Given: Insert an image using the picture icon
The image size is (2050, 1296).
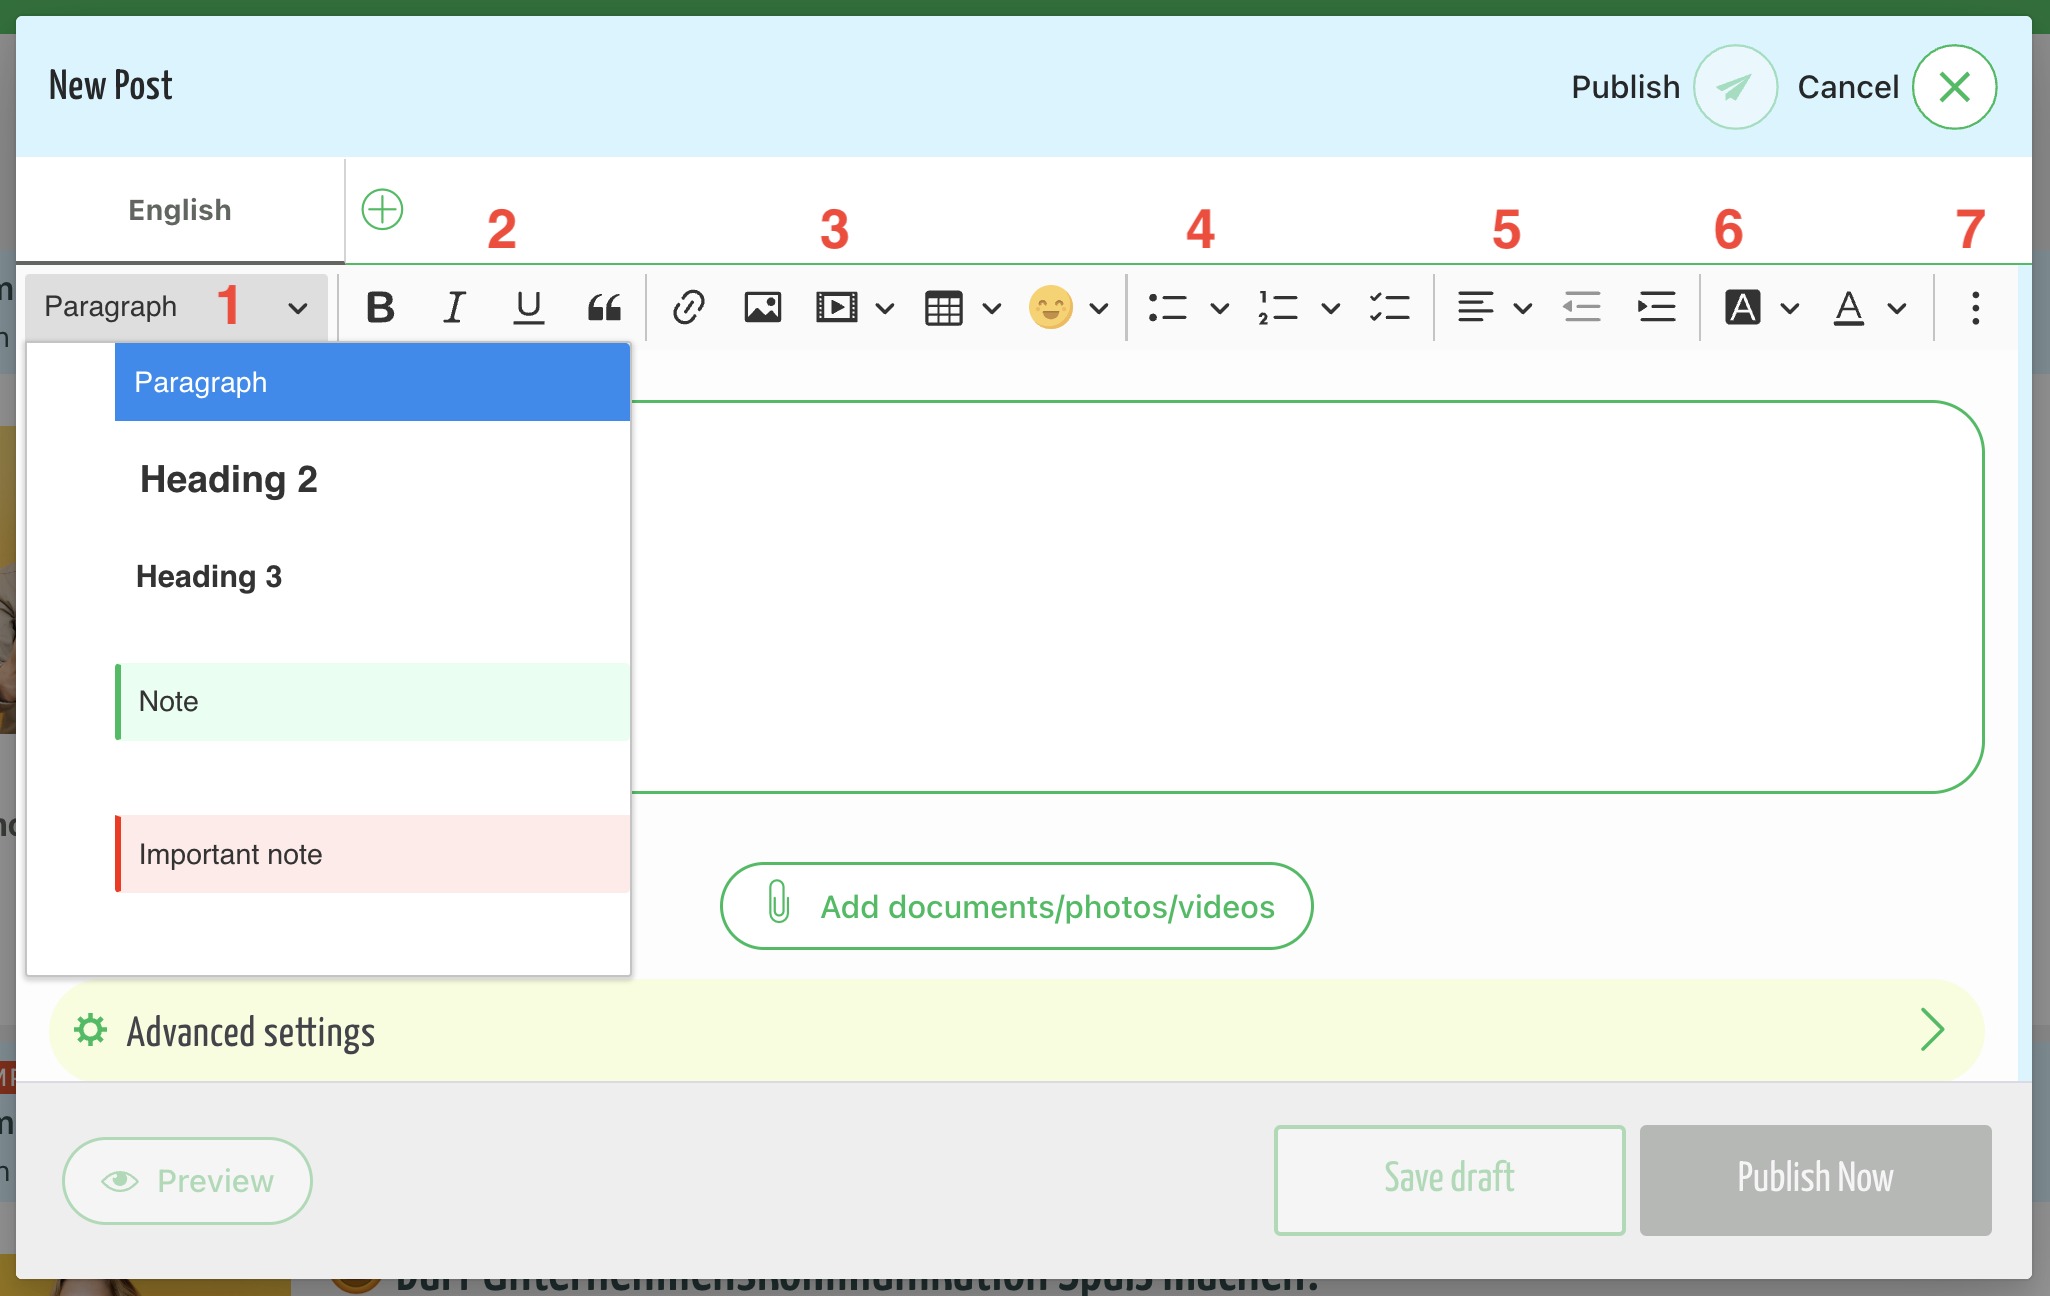Looking at the screenshot, I should (763, 307).
